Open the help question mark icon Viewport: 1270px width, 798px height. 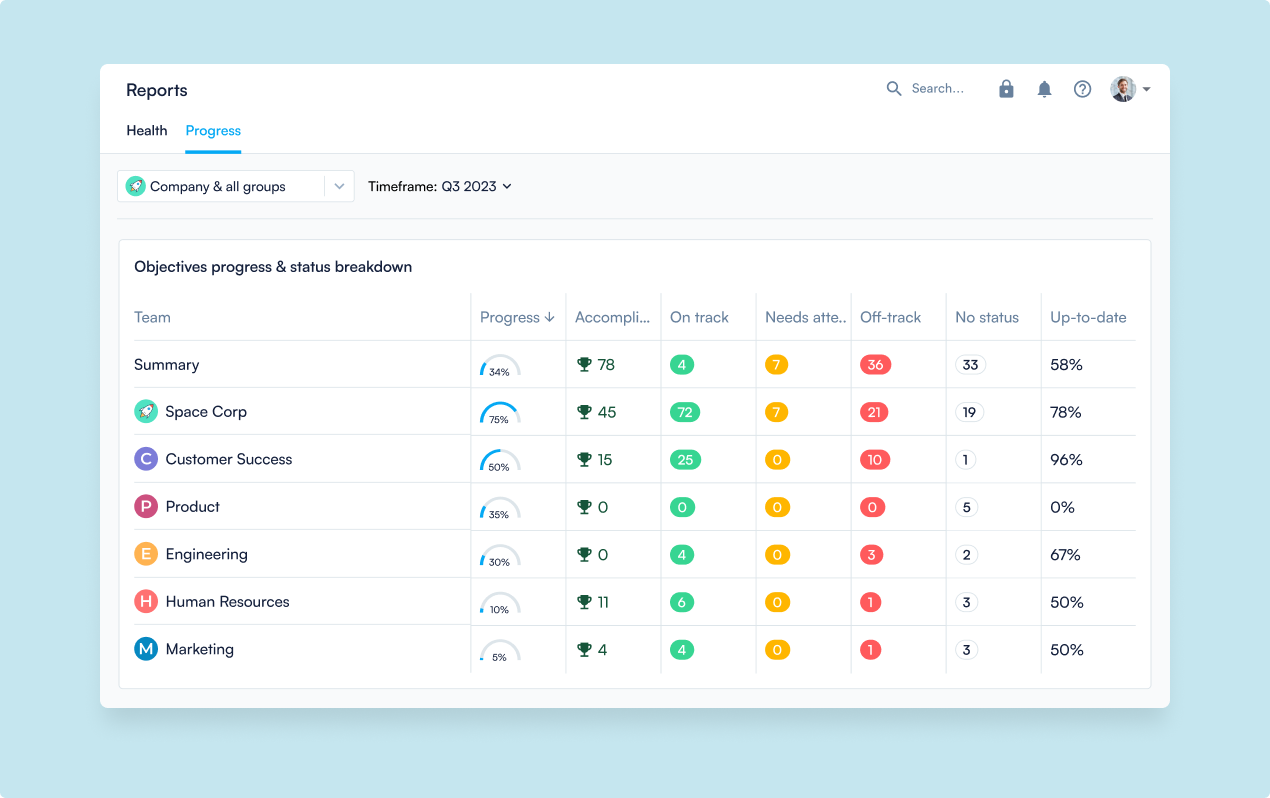[1082, 89]
